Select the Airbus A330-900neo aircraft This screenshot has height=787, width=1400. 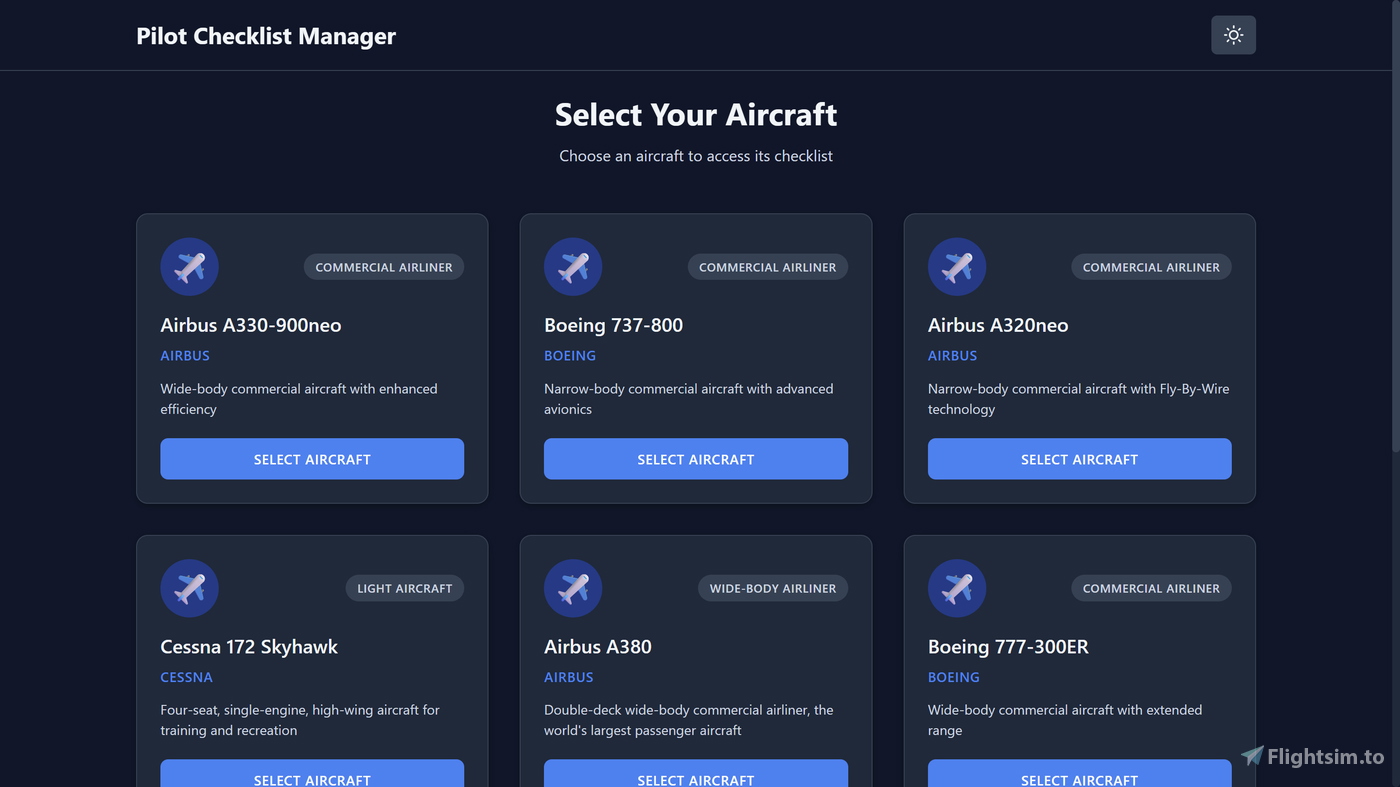[x=312, y=458]
